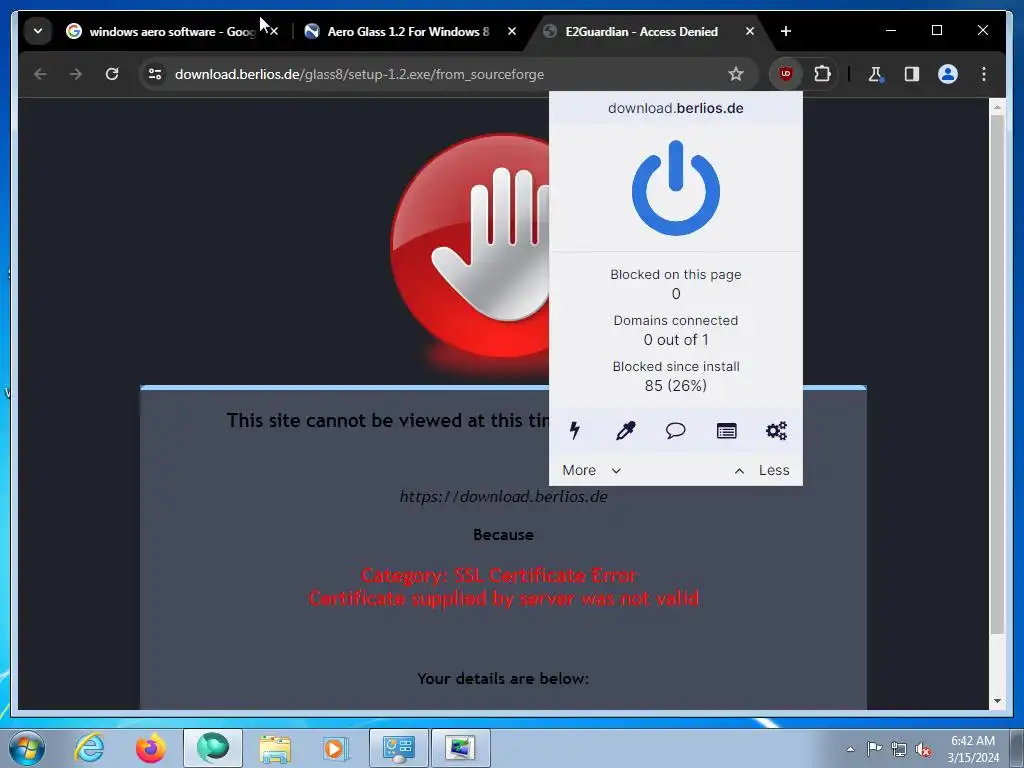1024x768 pixels.
Task: Close the Aero Glass 1.2 tab
Action: [x=512, y=31]
